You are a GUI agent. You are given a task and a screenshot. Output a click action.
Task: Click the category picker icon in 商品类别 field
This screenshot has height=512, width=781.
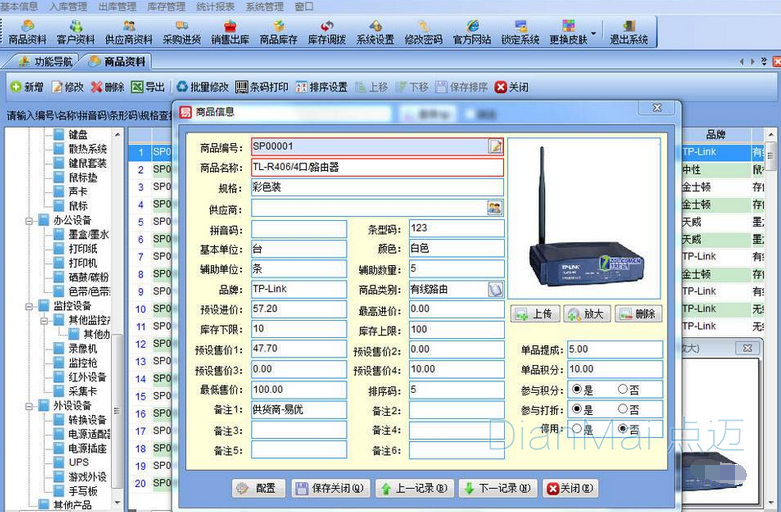[x=495, y=289]
